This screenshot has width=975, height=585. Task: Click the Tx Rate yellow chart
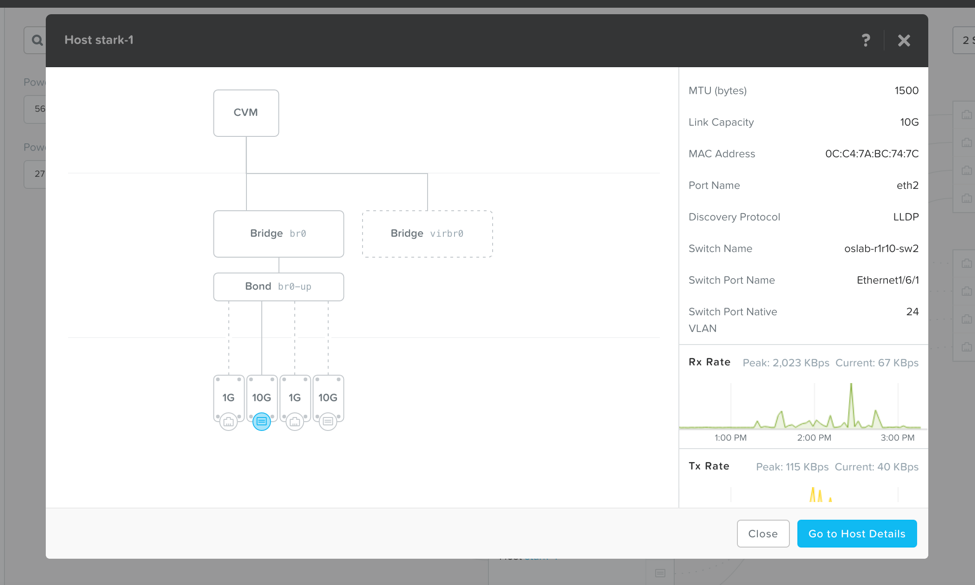pyautogui.click(x=820, y=495)
